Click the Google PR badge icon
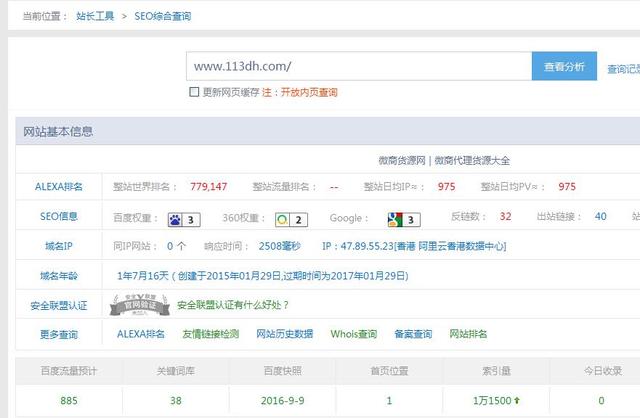This screenshot has width=640, height=418. [404, 220]
